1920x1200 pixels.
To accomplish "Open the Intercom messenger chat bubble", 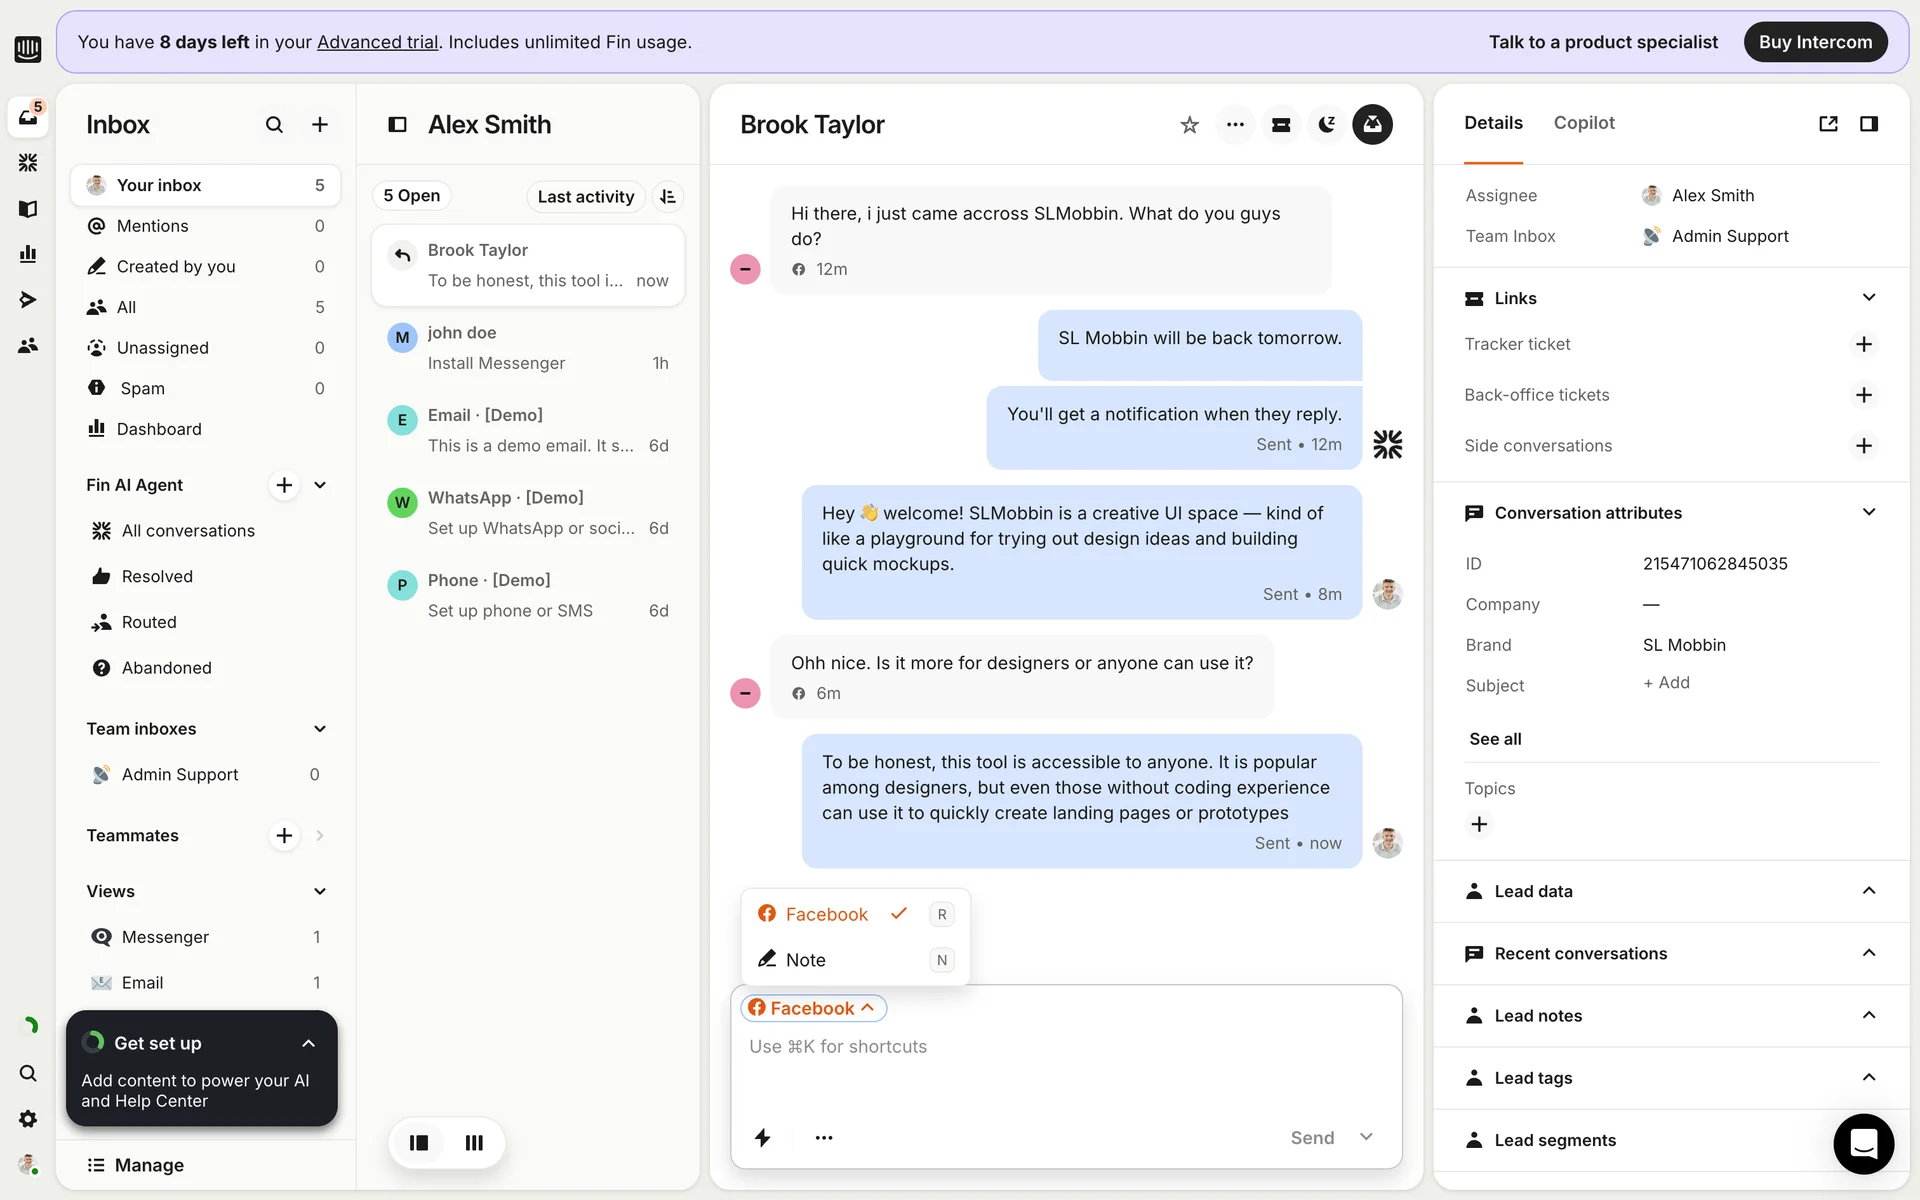I will tap(1863, 1143).
